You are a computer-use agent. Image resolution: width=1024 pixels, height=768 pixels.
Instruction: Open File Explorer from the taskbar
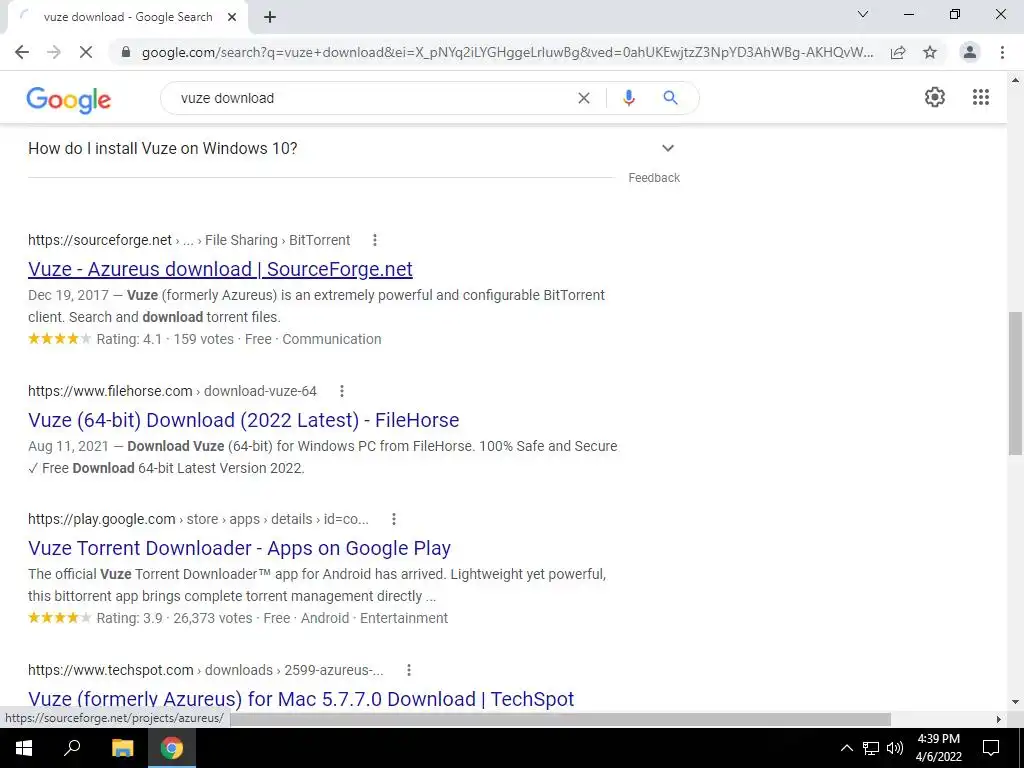tap(122, 748)
